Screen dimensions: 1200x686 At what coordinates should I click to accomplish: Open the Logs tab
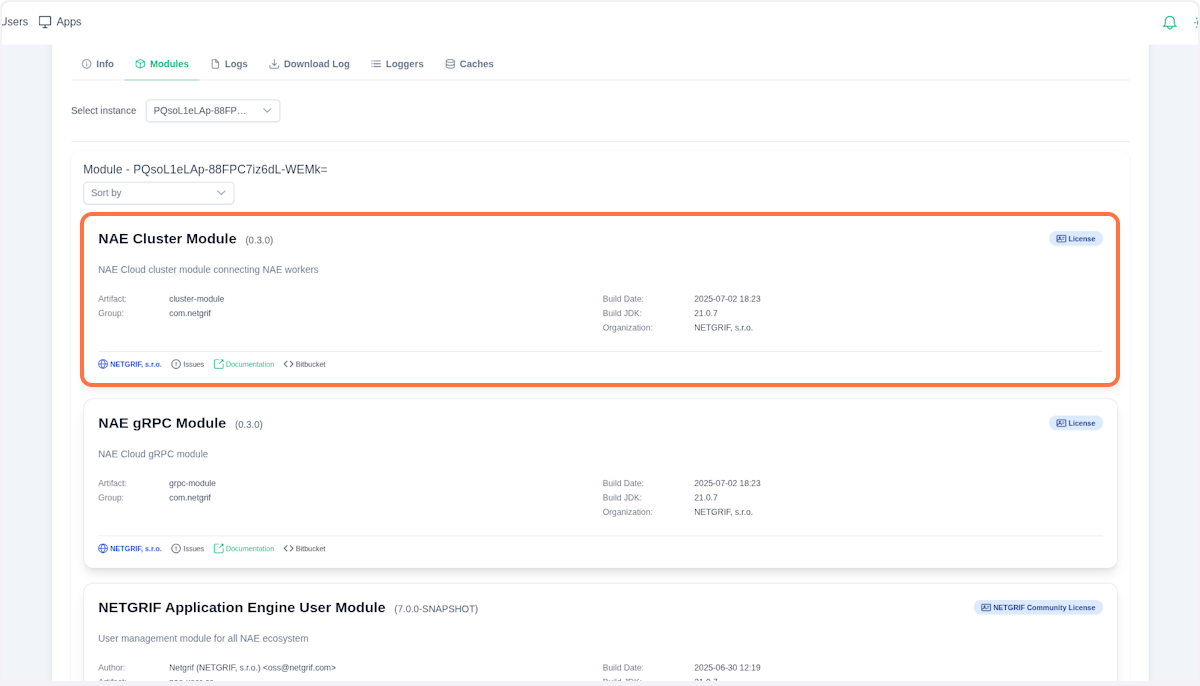(229, 64)
